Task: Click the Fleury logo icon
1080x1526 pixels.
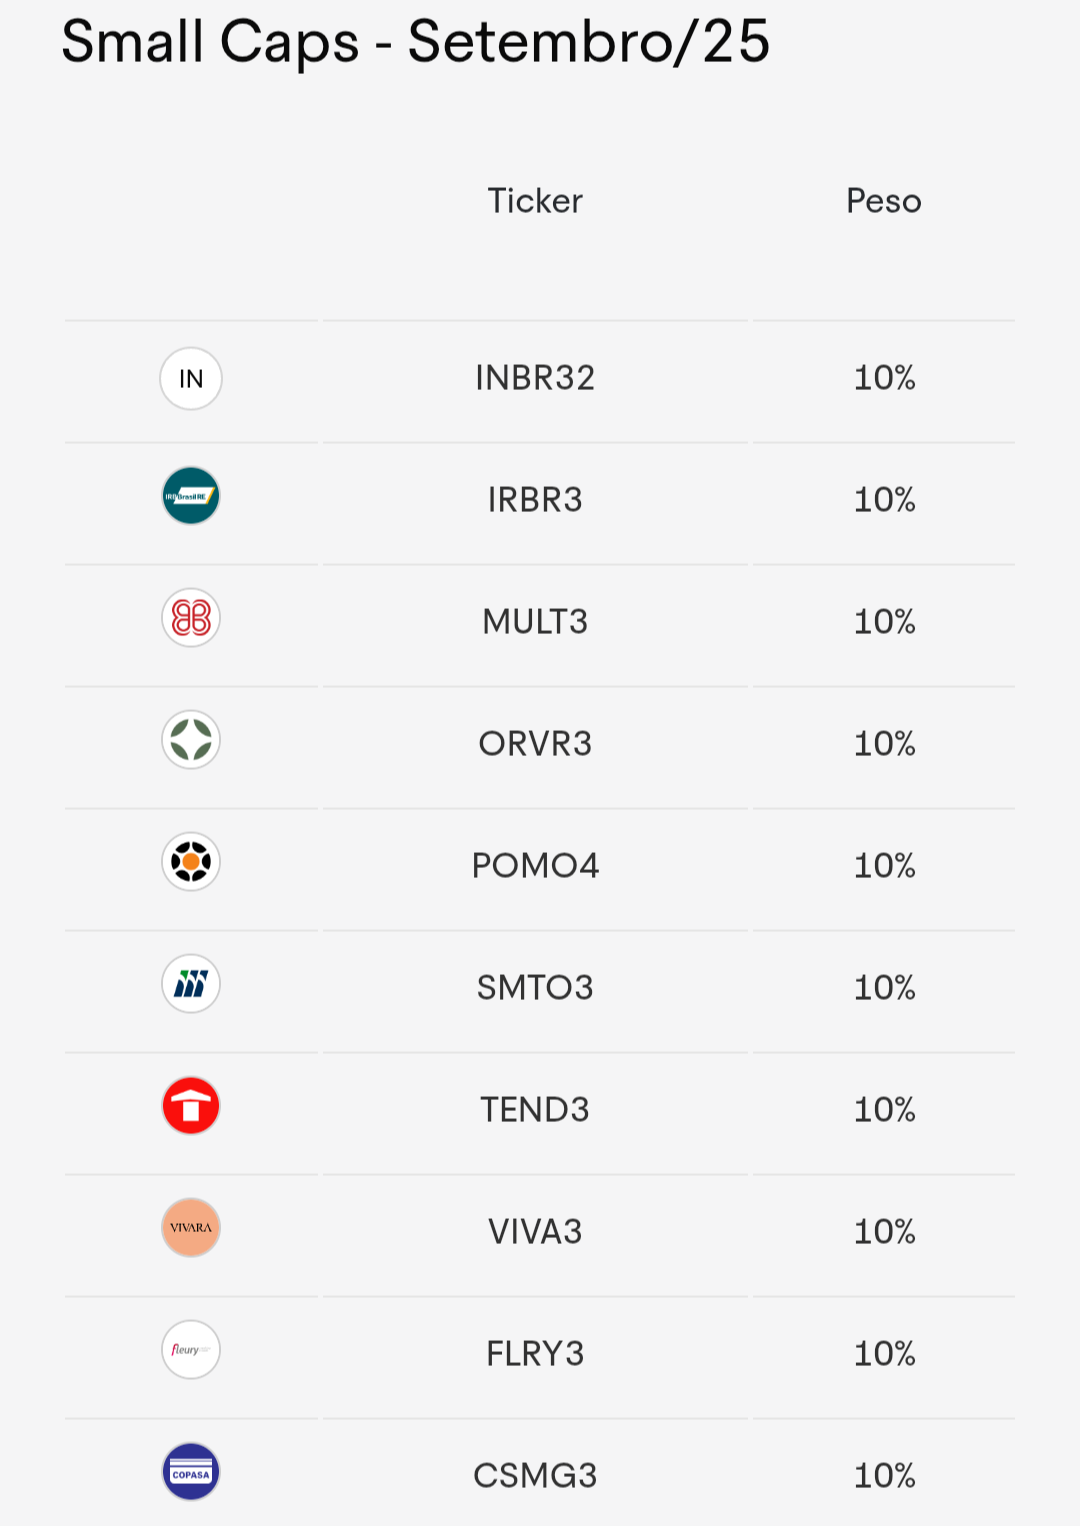Action: [x=191, y=1350]
